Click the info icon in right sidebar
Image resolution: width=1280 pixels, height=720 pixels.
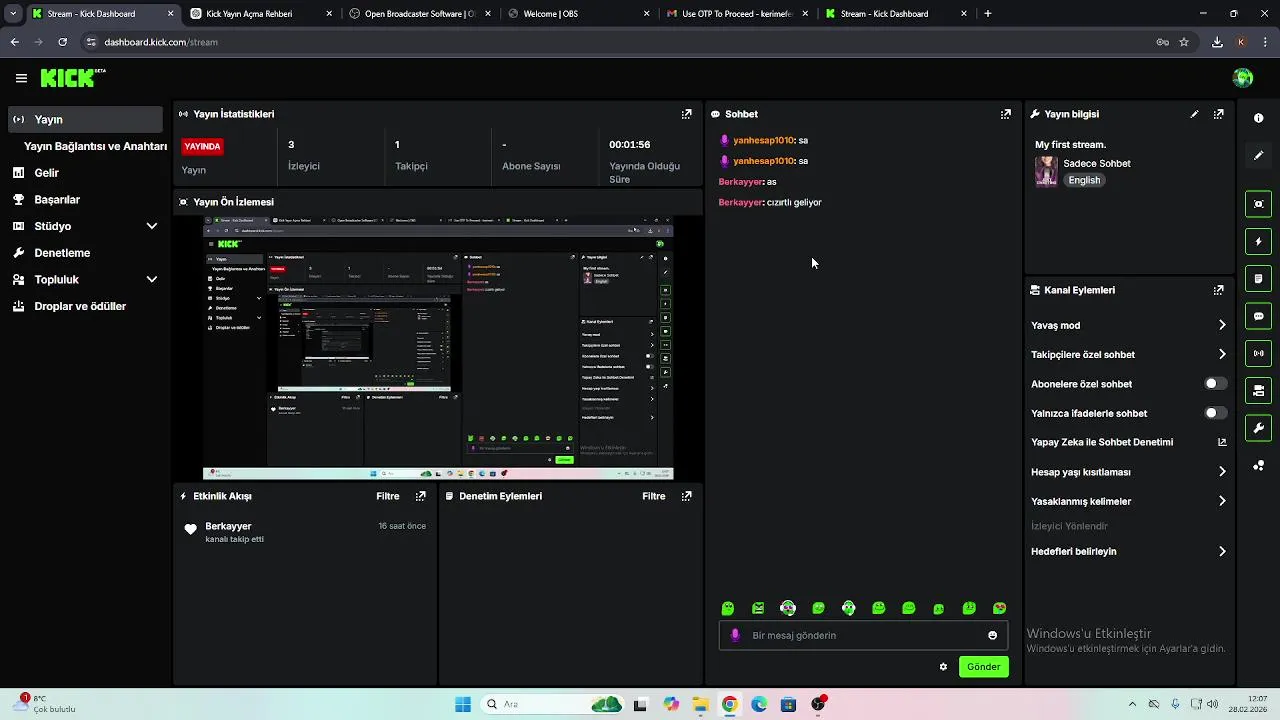(x=1258, y=118)
